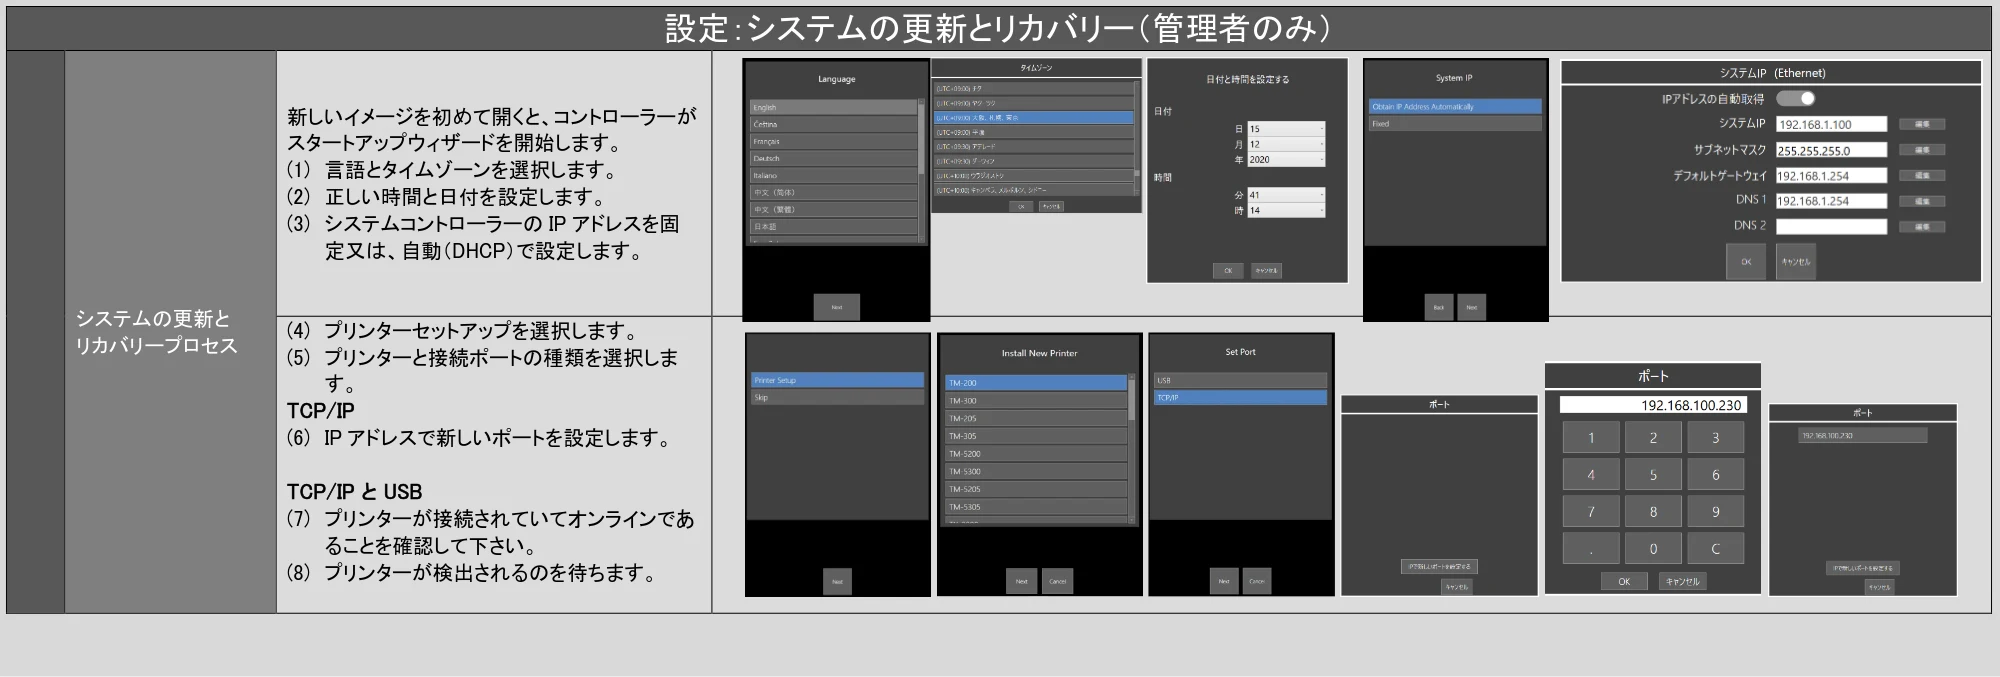Click the edit button beside サブネットマスク
This screenshot has height=677, width=2000.
click(1922, 150)
